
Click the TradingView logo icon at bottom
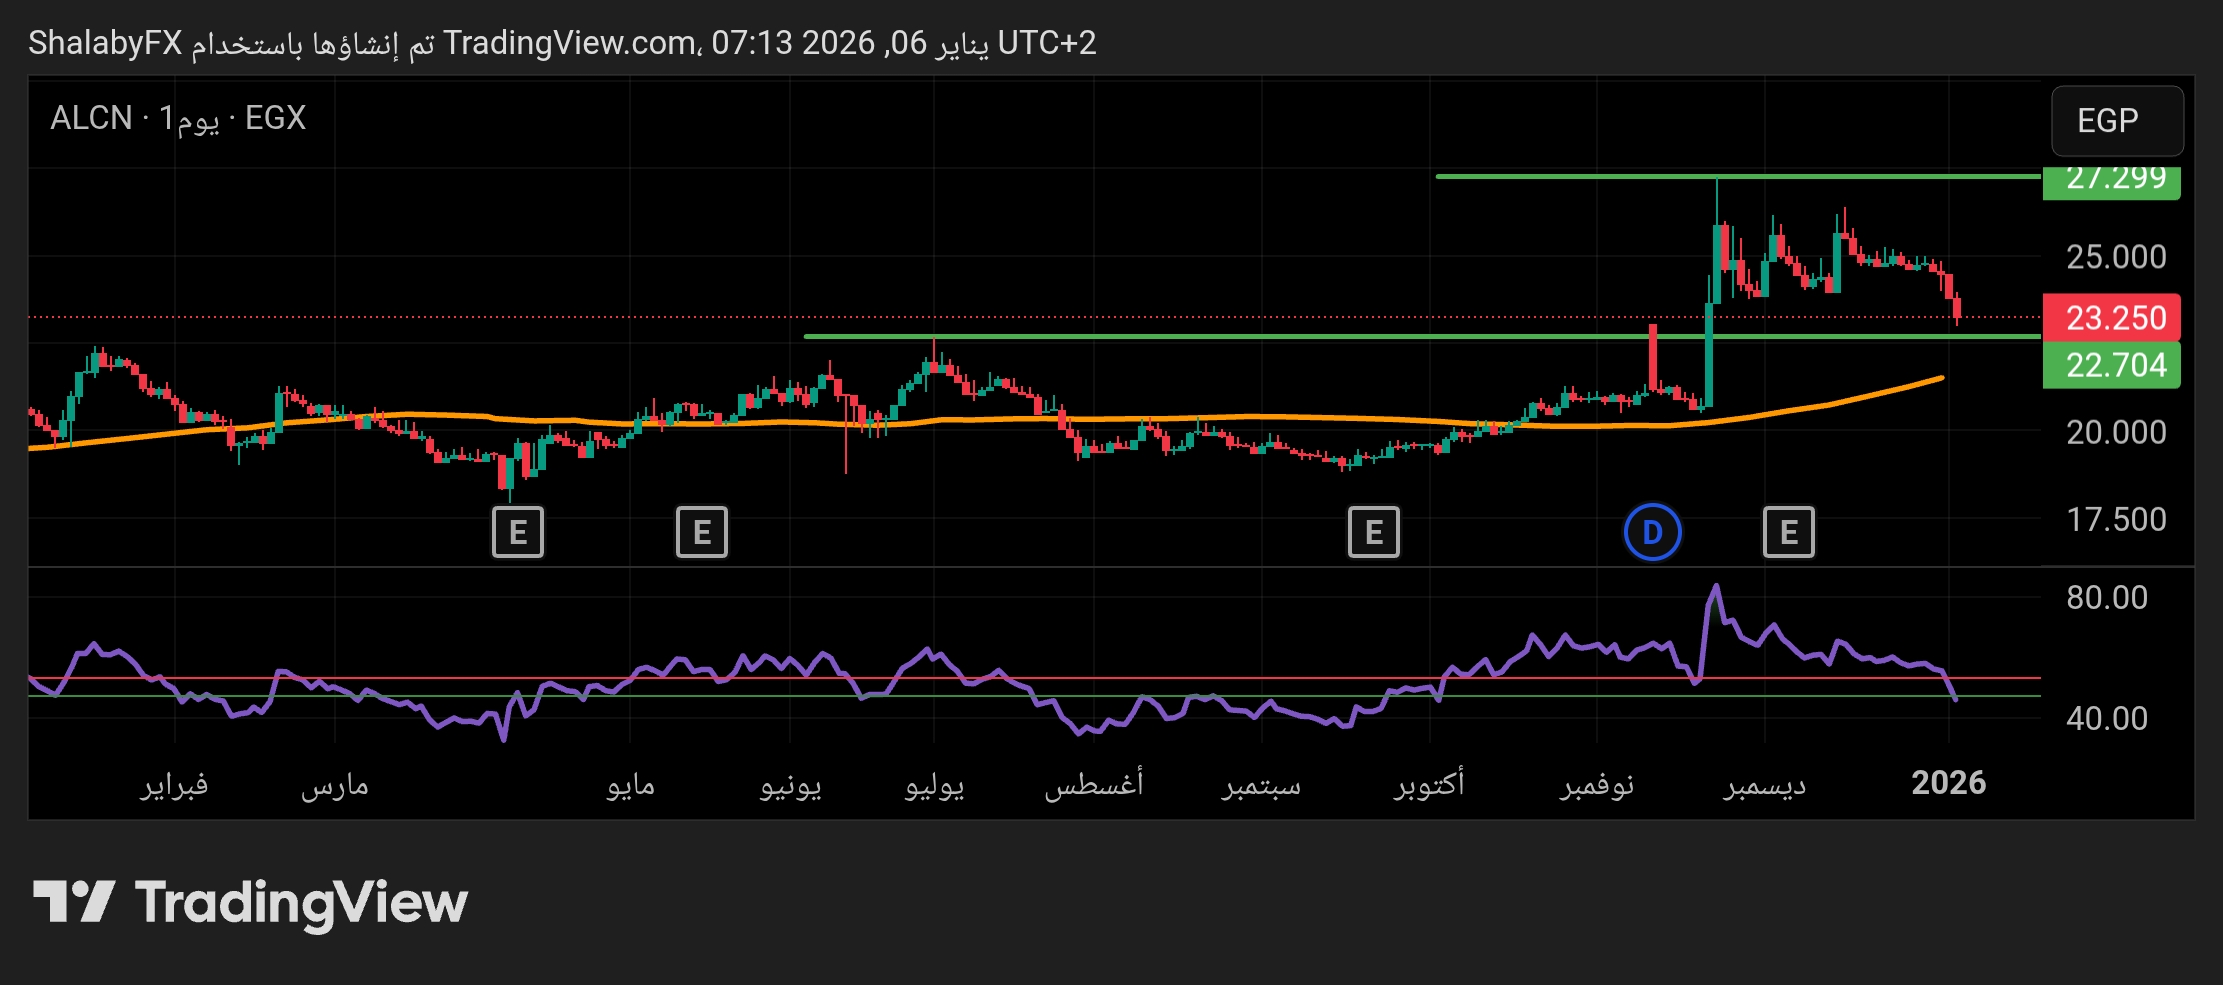[x=74, y=901]
